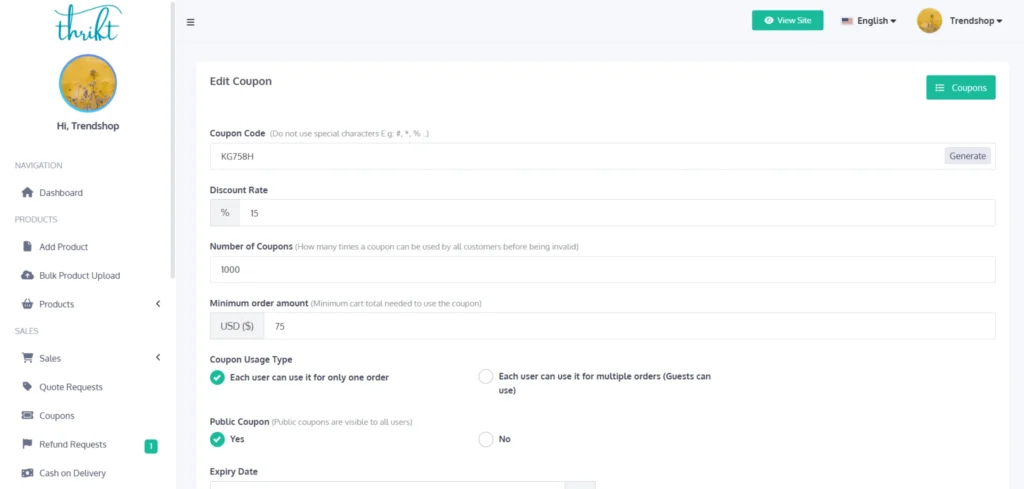The height and width of the screenshot is (489, 1024).
Task: Open the English language dropdown
Action: [869, 21]
